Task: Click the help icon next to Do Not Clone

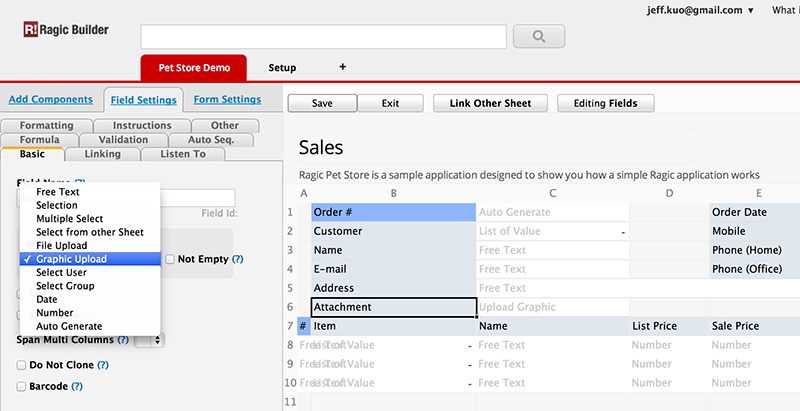Action: point(103,365)
